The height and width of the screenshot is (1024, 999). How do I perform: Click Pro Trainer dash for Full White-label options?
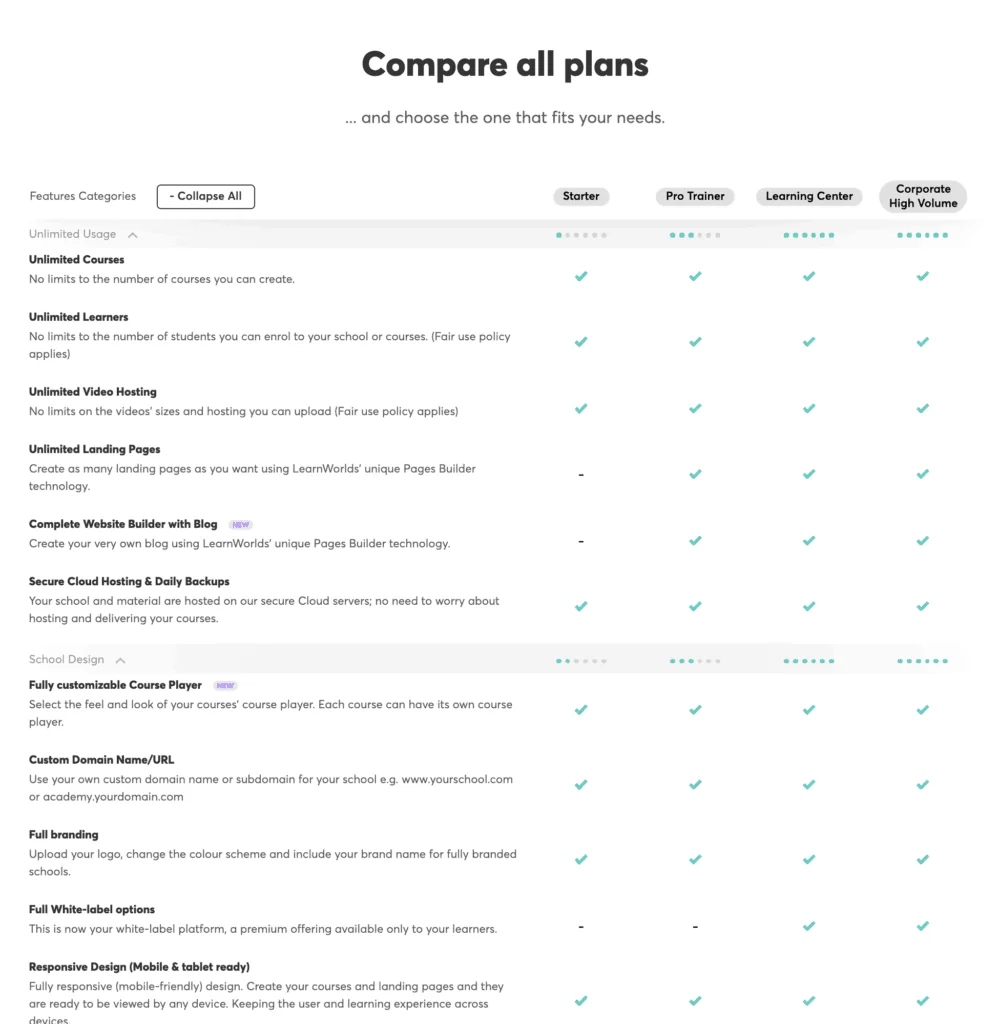(695, 926)
